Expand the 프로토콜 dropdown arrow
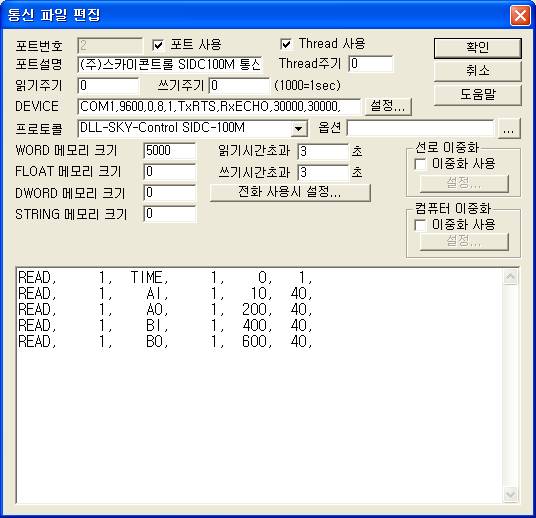This screenshot has height=518, width=536. (x=298, y=129)
